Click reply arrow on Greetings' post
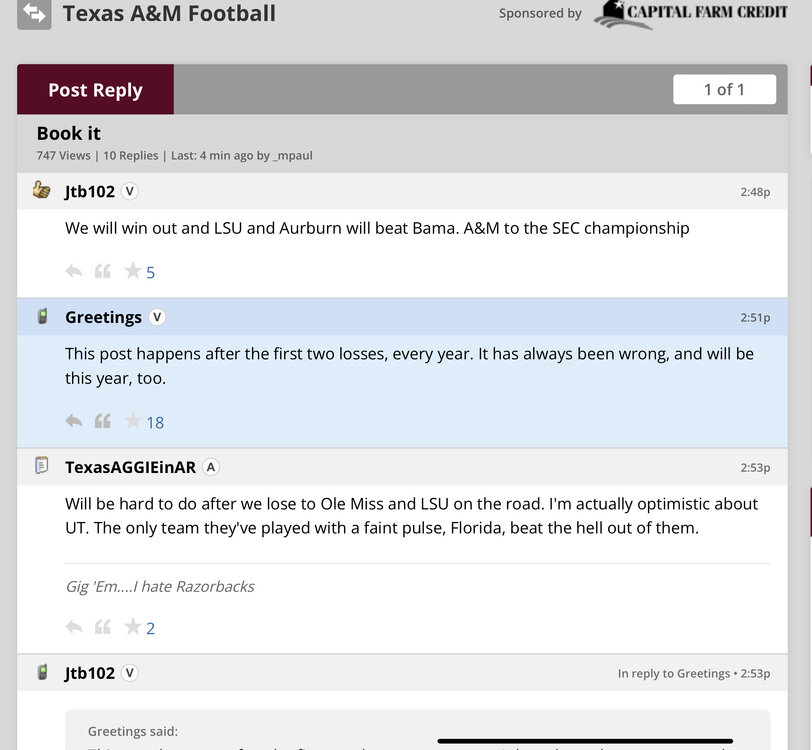This screenshot has height=750, width=812. (74, 421)
